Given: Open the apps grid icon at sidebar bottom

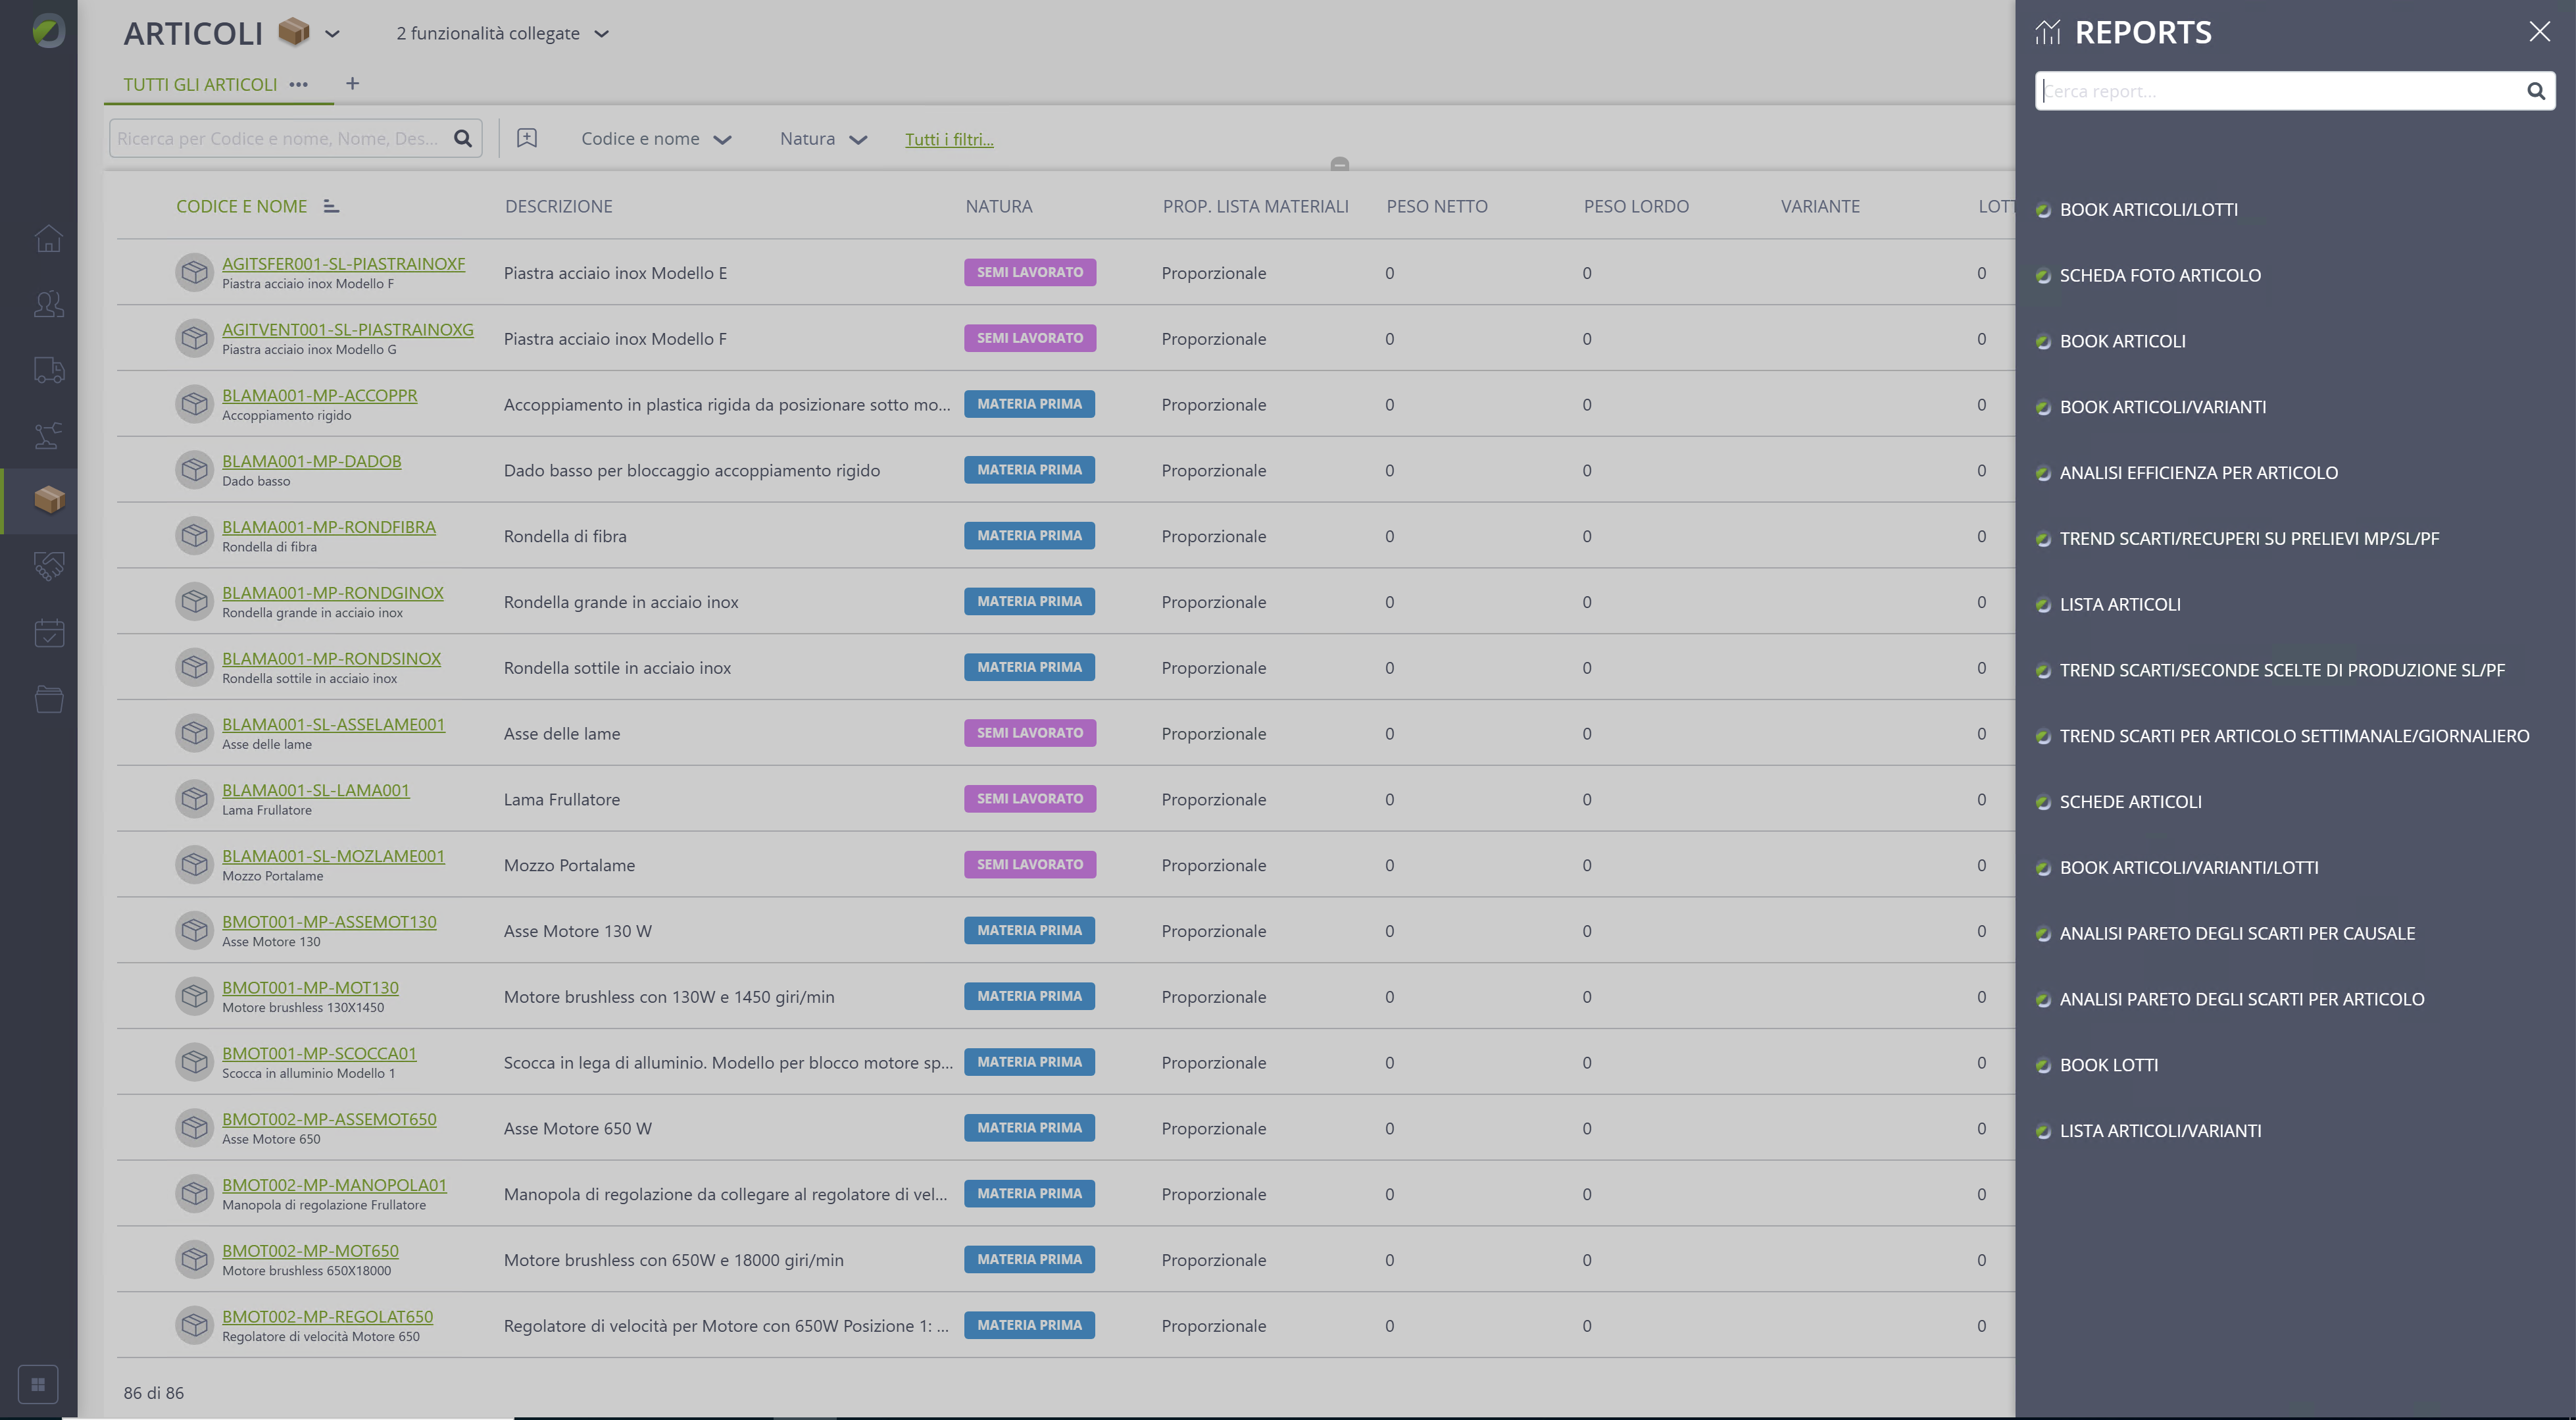Looking at the screenshot, I should click(38, 1384).
